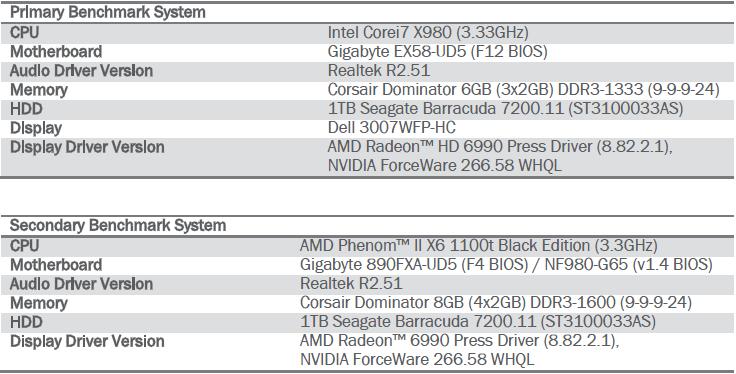Select the AMD Phenom II X6 1100t value
736x374 pixels.
pos(479,246)
